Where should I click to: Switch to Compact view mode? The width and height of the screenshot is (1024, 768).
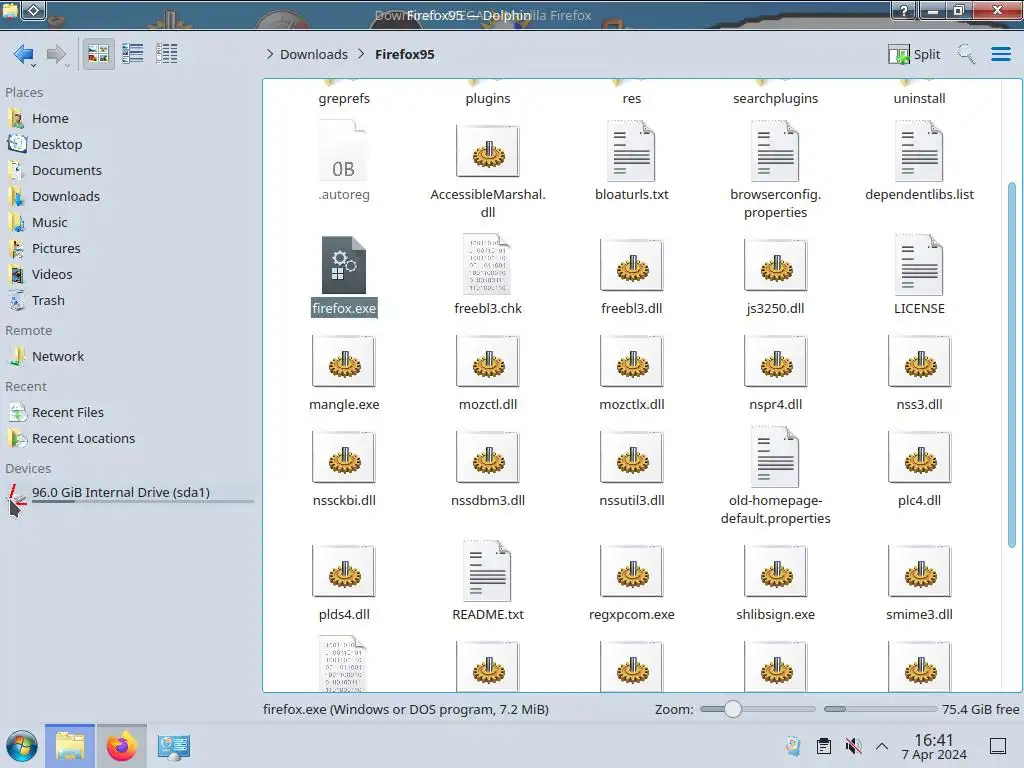pos(133,54)
